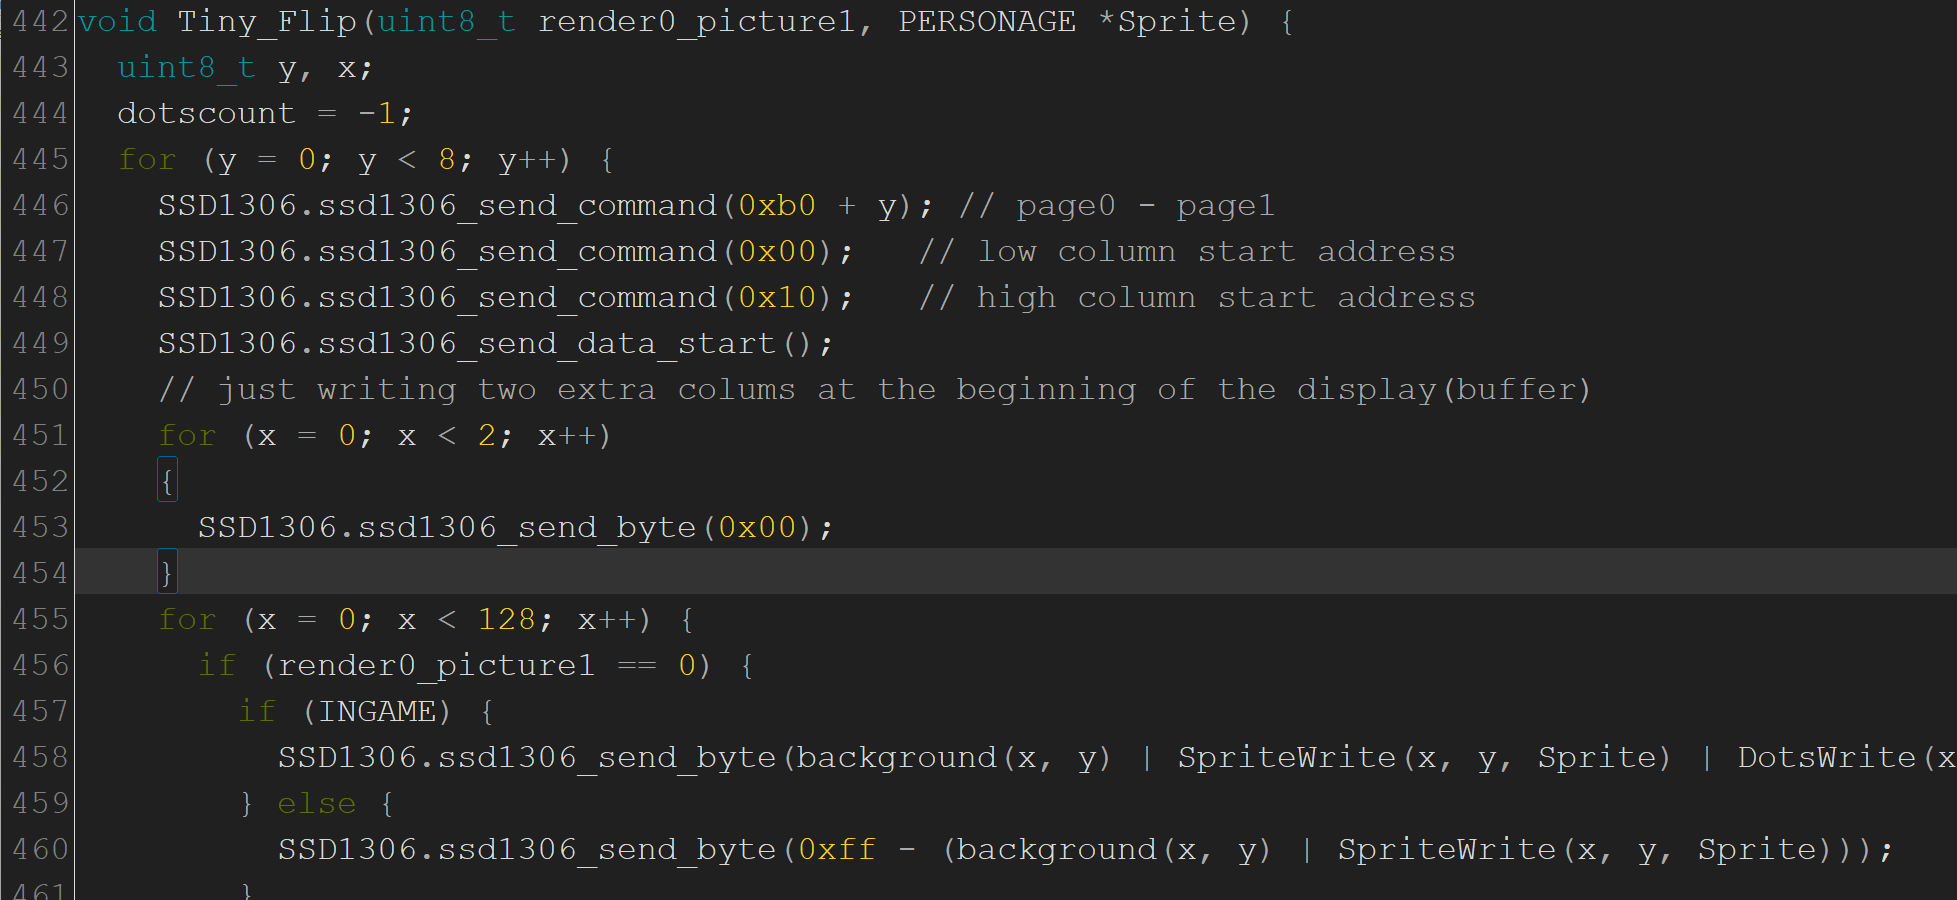
Task: Click line number 442 to select the line
Action: click(38, 20)
